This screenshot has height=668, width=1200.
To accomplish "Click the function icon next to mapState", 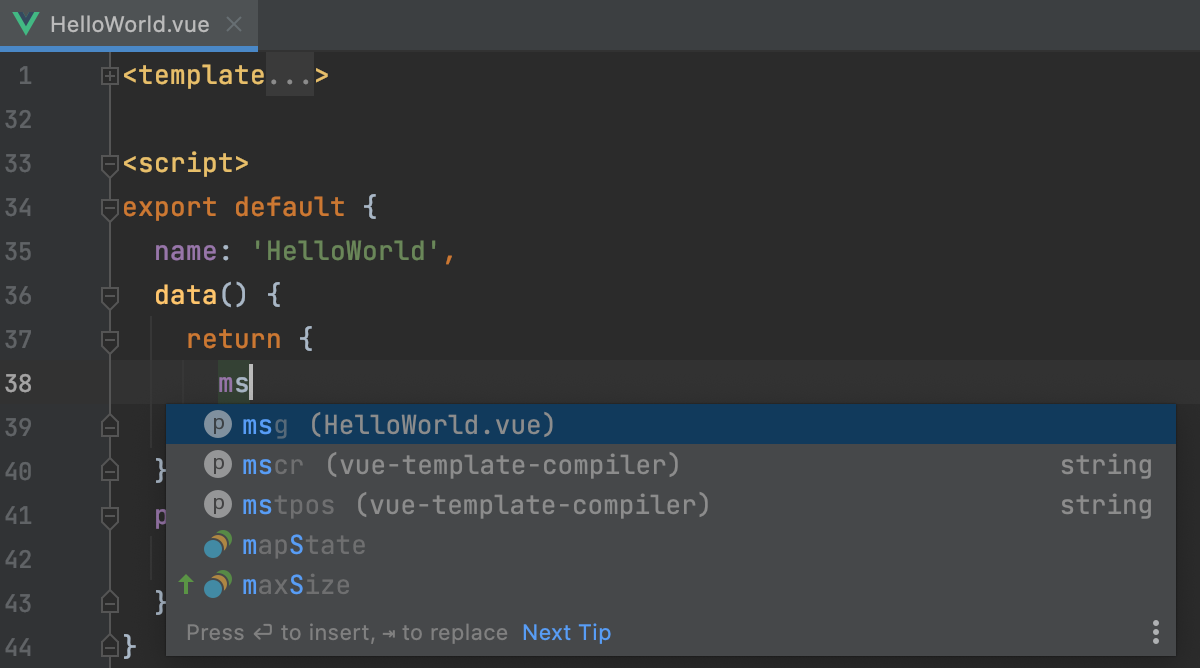I will tap(217, 544).
